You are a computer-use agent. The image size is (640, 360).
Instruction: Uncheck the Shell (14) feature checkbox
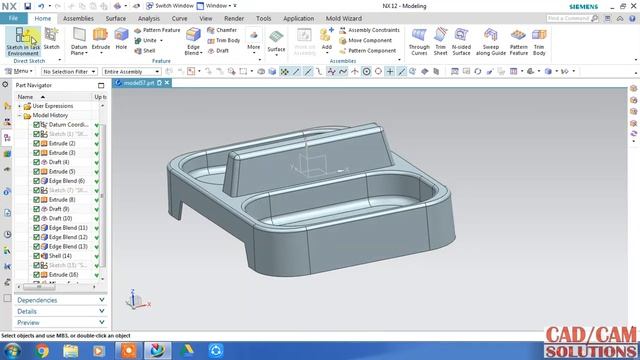click(x=36, y=256)
